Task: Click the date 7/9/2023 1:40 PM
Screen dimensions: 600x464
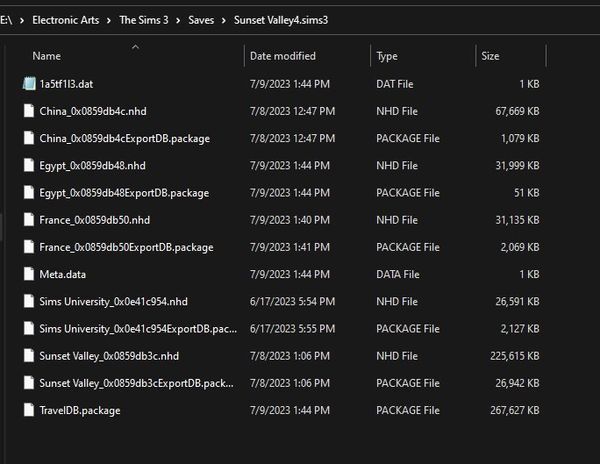Action: click(x=290, y=220)
